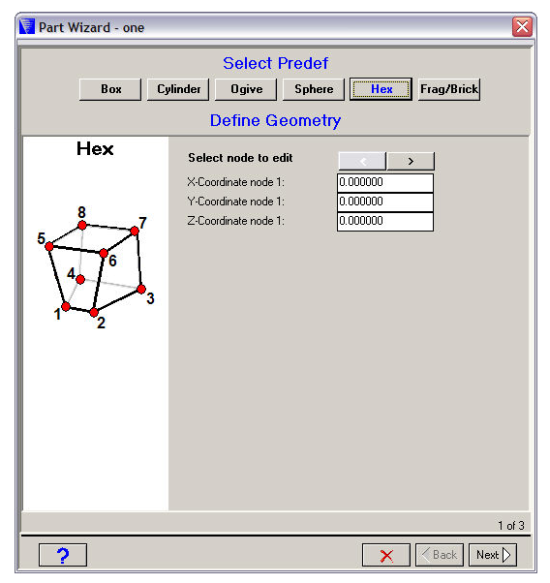Click red node 1 on hex diagram
The height and width of the screenshot is (583, 550).
[66, 307]
